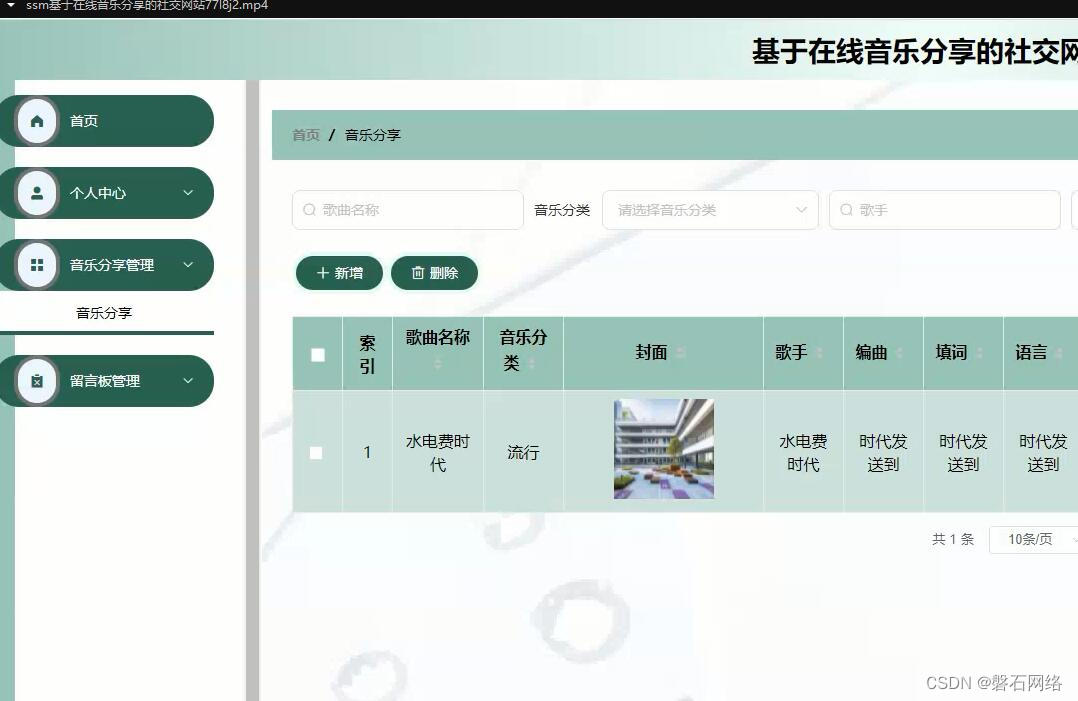Image resolution: width=1078 pixels, height=701 pixels.
Task: Focus the 歌曲名称 search input
Action: pos(408,210)
